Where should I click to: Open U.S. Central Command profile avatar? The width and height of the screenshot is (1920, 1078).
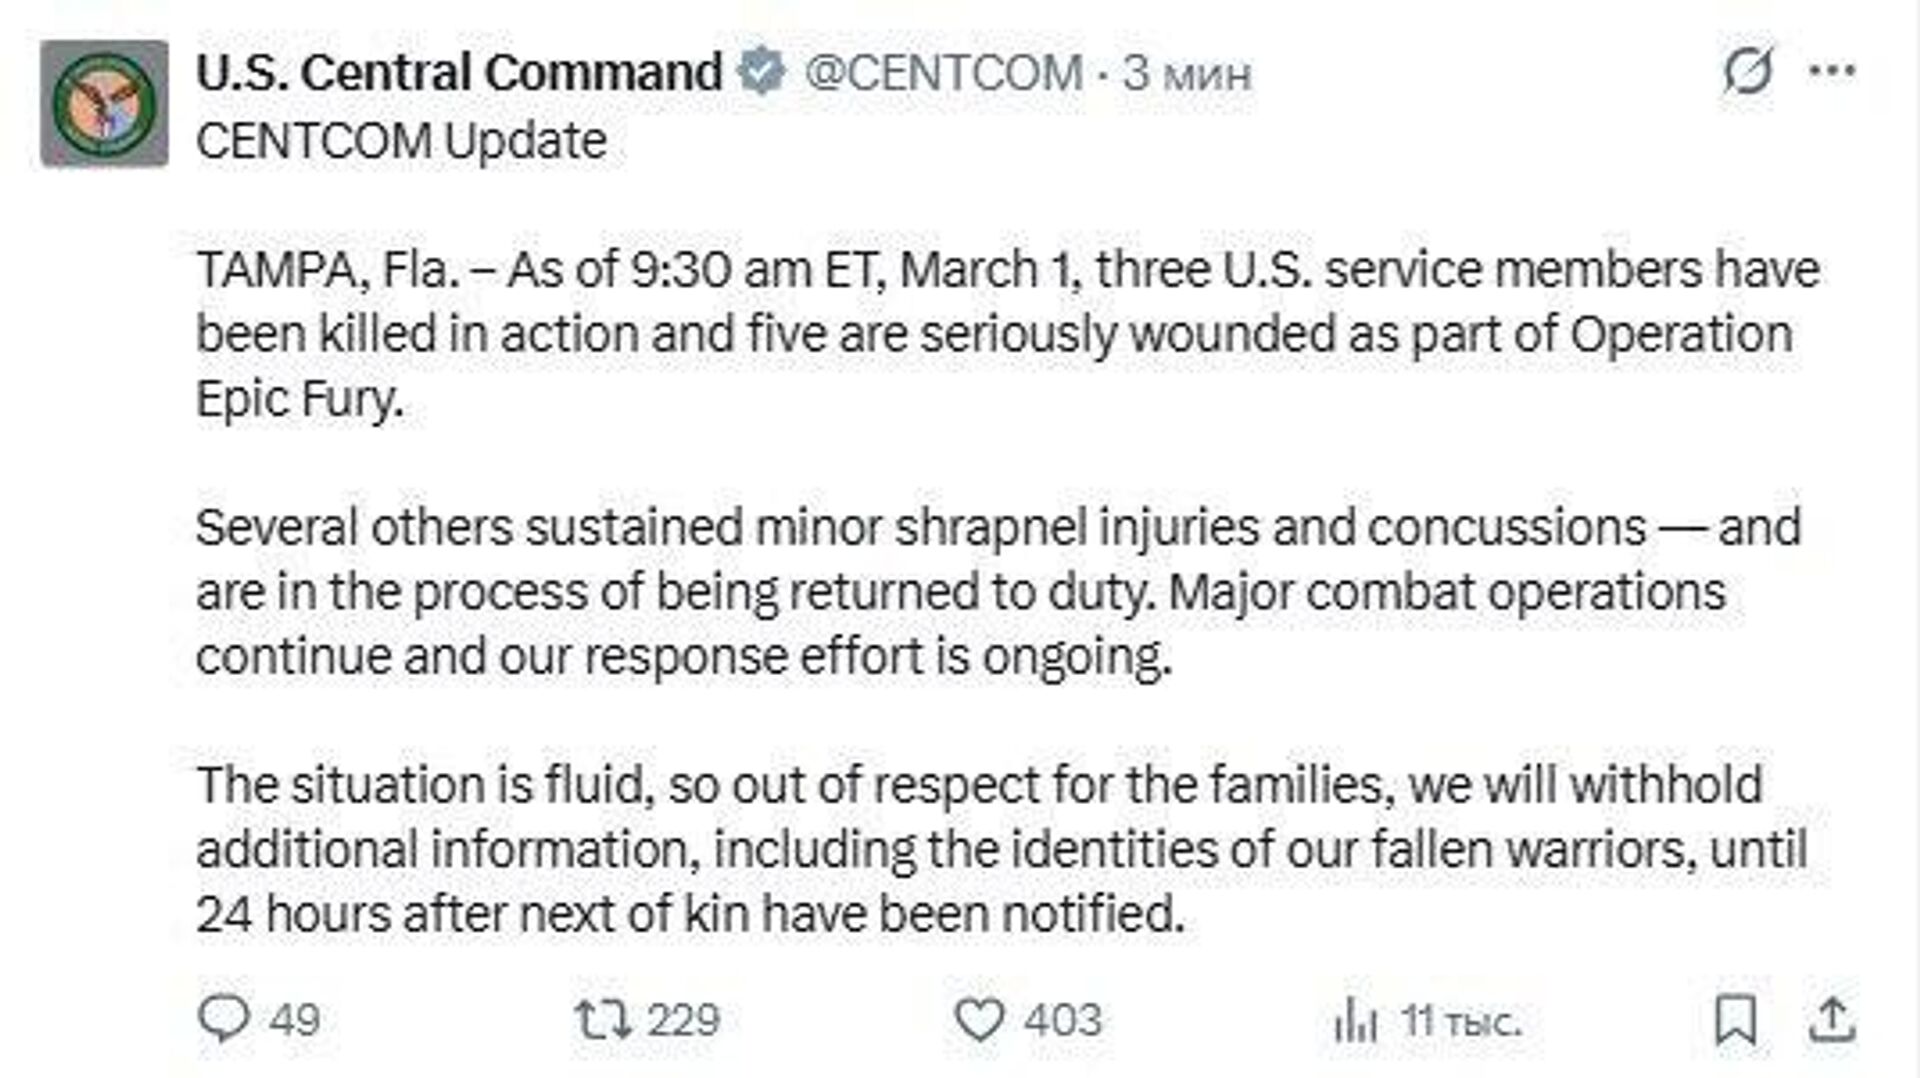coord(104,104)
